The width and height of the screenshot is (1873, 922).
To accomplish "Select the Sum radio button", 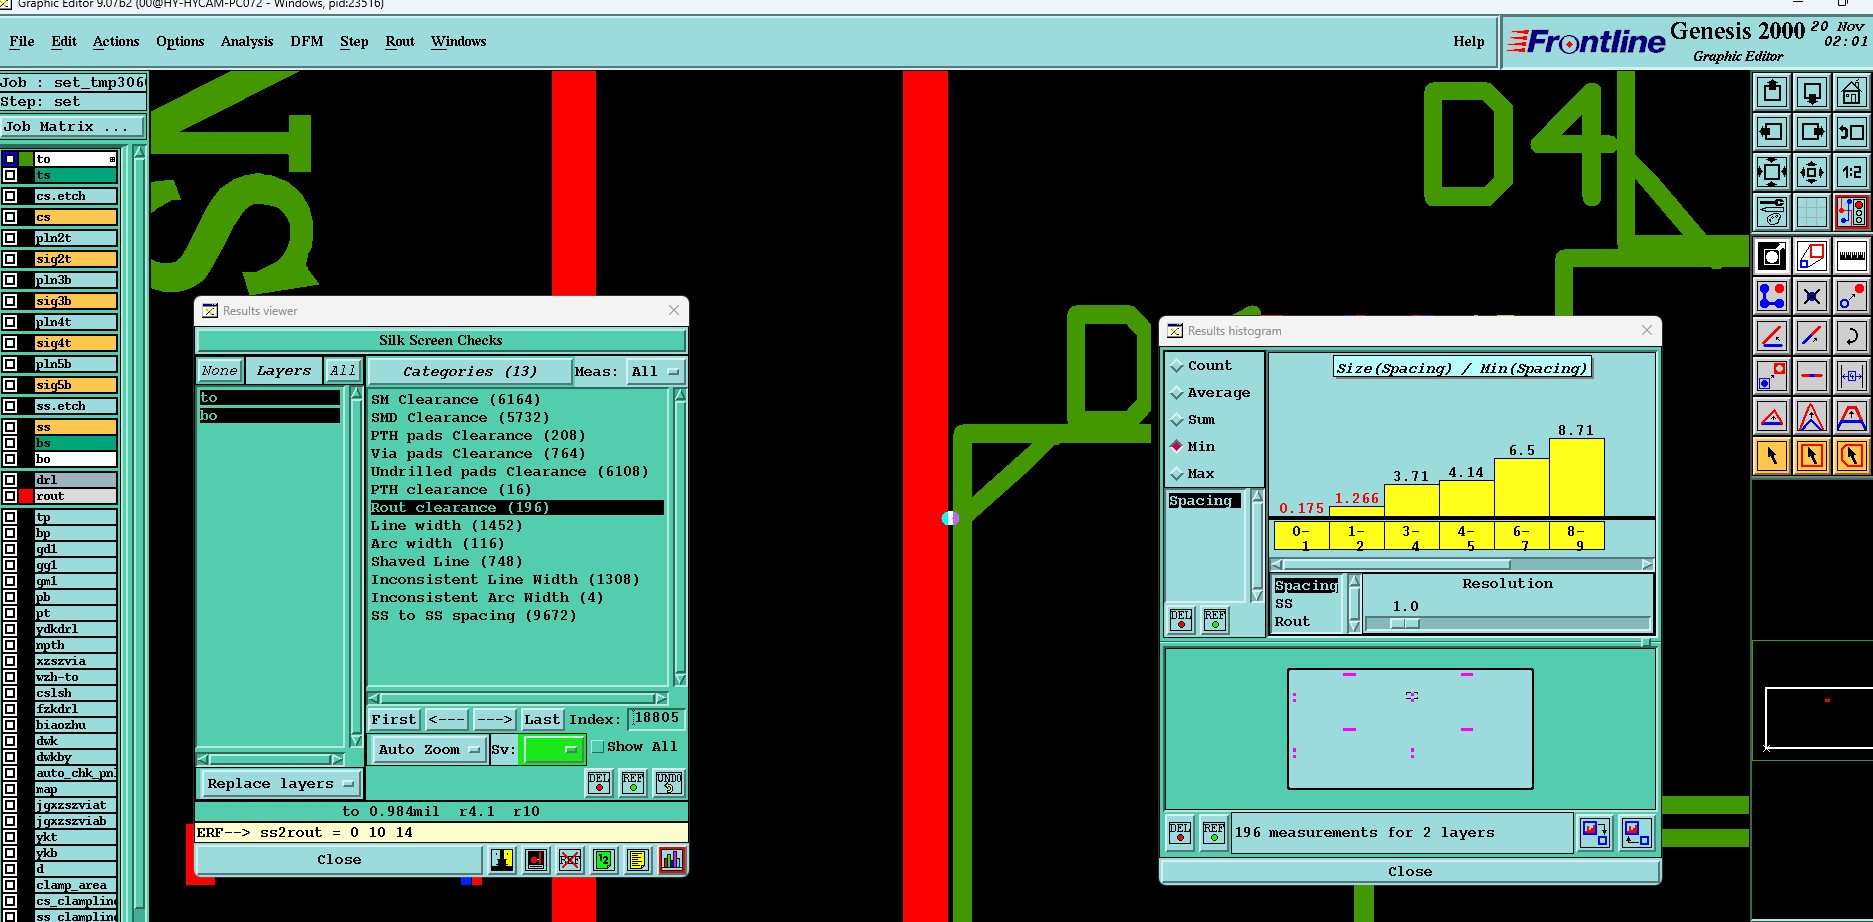I will (1177, 420).
